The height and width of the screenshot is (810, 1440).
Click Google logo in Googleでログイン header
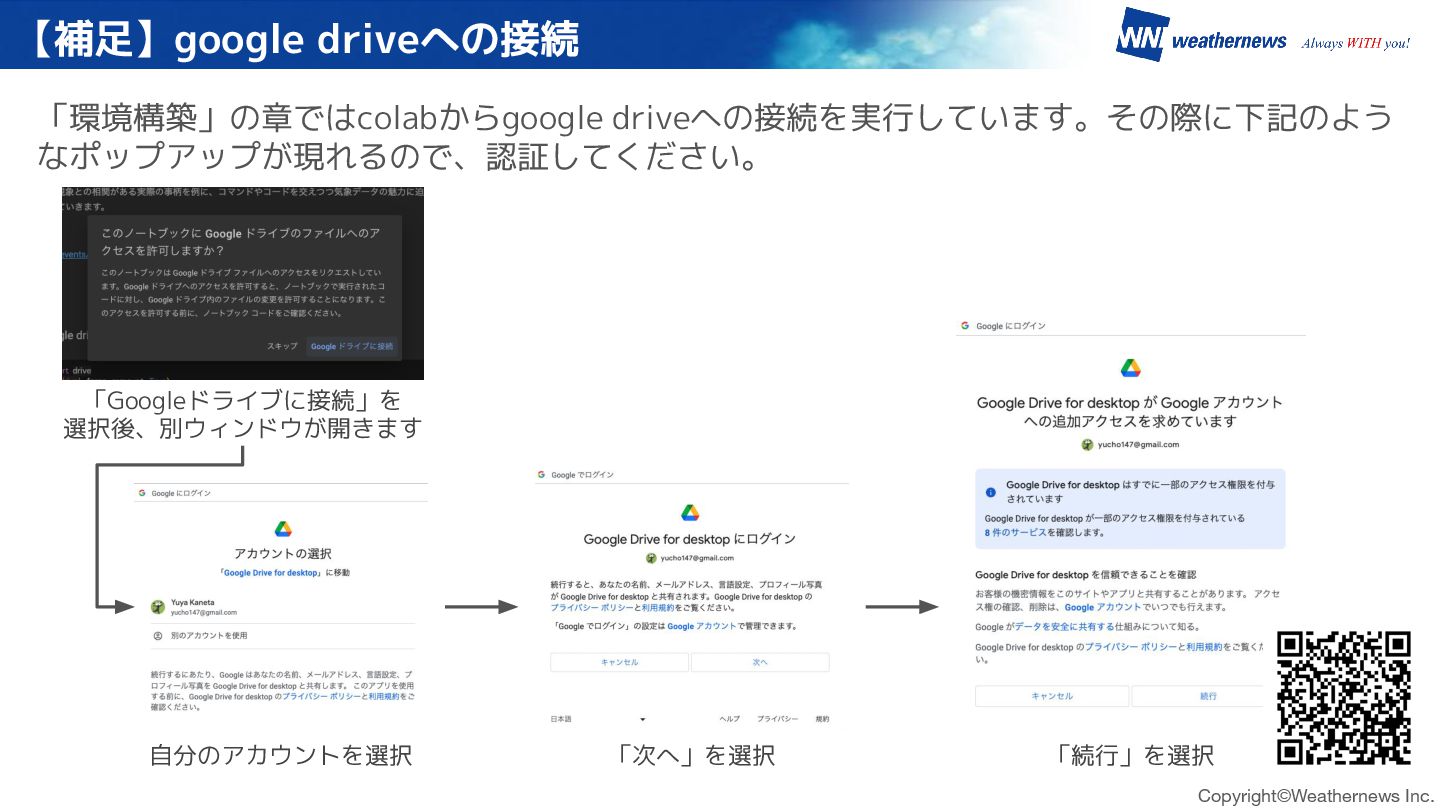(541, 475)
